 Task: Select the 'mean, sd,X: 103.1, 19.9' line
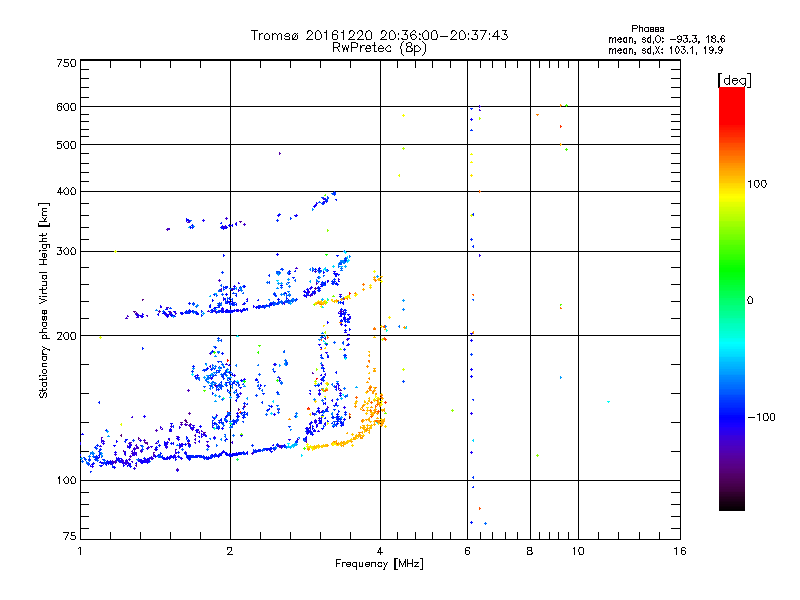coord(665,50)
